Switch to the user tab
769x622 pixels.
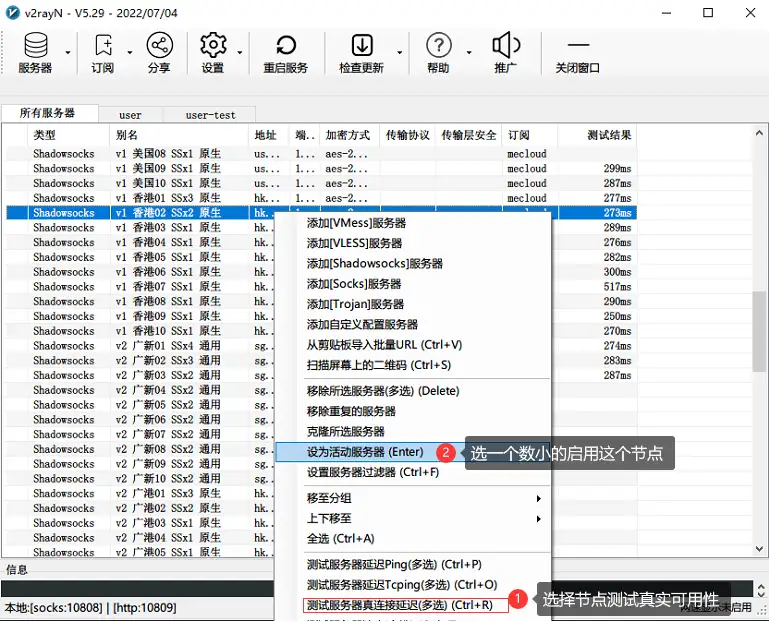pyautogui.click(x=130, y=115)
